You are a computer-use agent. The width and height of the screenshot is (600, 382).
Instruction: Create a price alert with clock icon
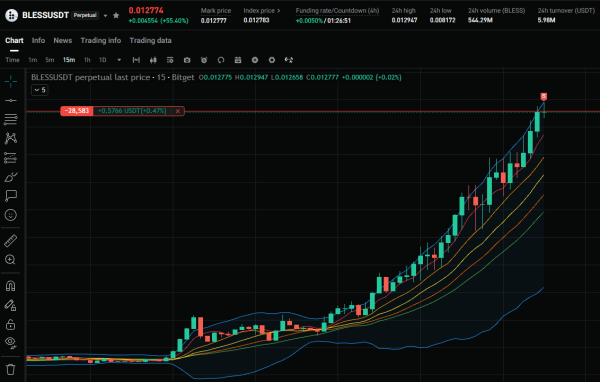point(204,60)
